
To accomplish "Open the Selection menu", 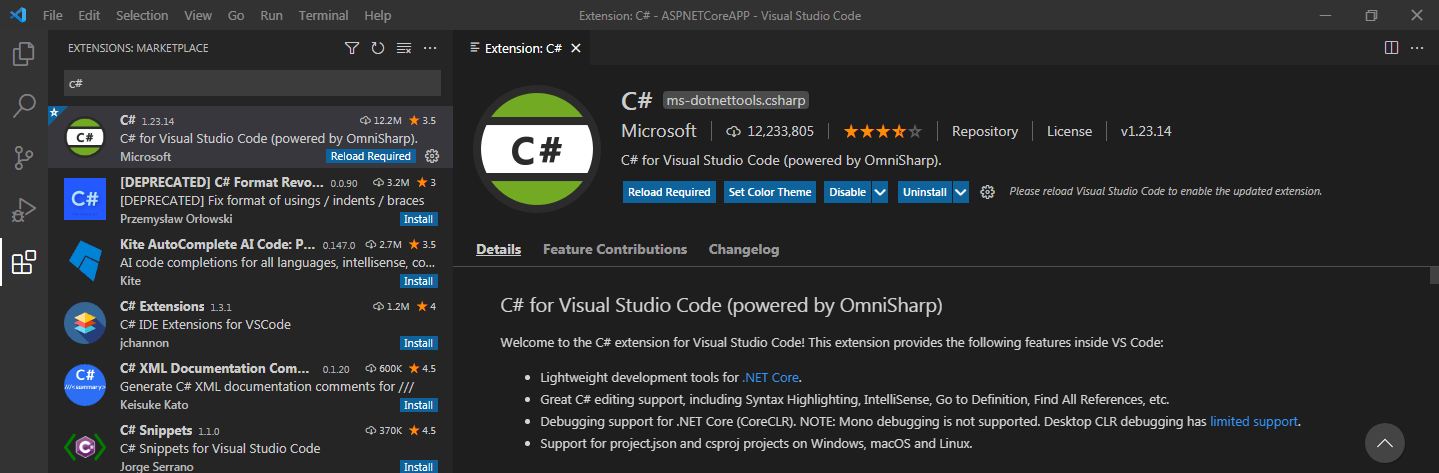I will 142,16.
